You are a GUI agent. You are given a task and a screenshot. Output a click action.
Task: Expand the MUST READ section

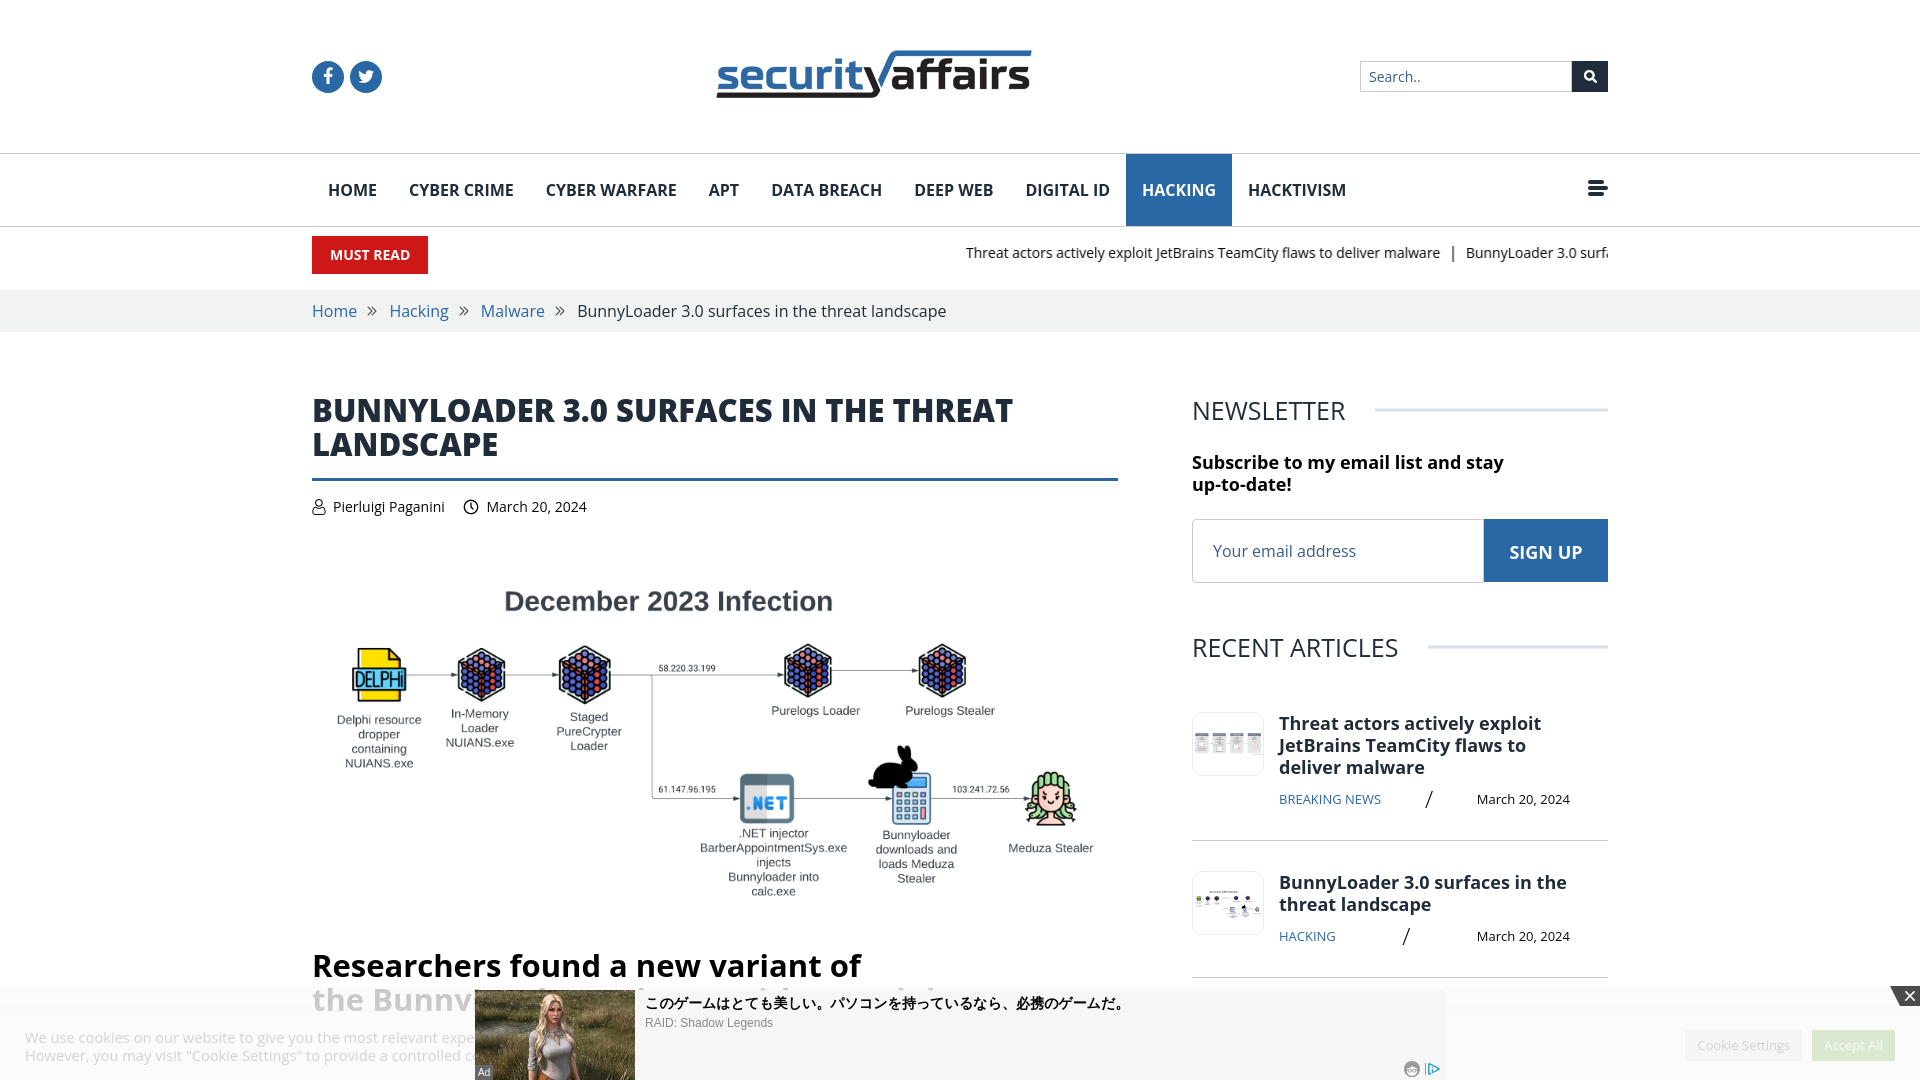[x=369, y=255]
